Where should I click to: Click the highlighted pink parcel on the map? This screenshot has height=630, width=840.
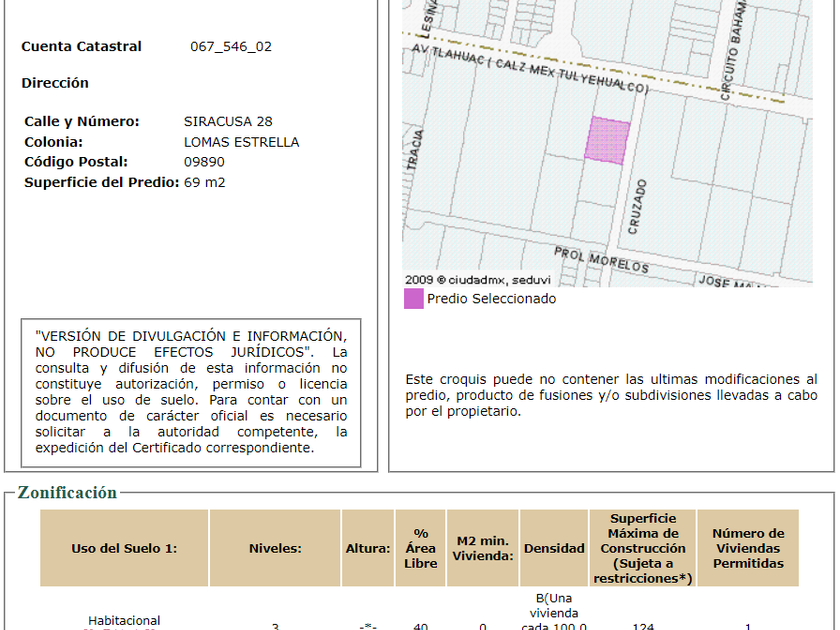607,140
